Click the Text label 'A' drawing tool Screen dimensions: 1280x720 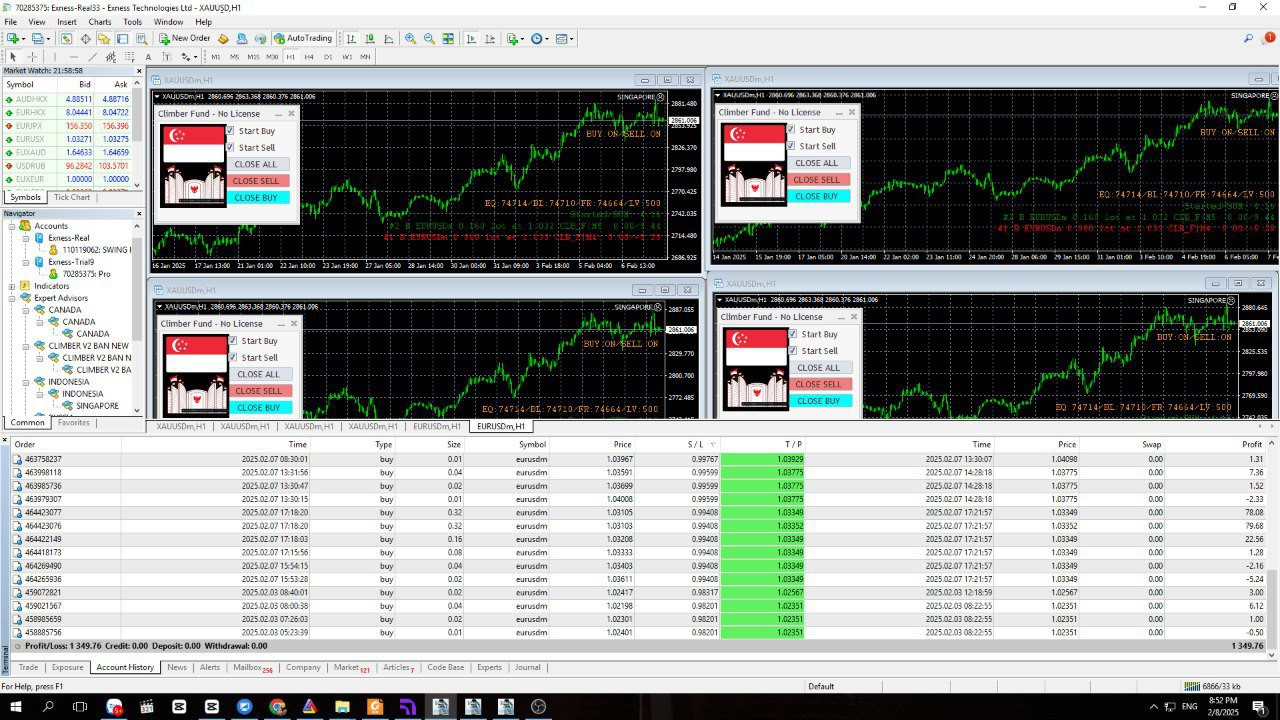coord(148,57)
